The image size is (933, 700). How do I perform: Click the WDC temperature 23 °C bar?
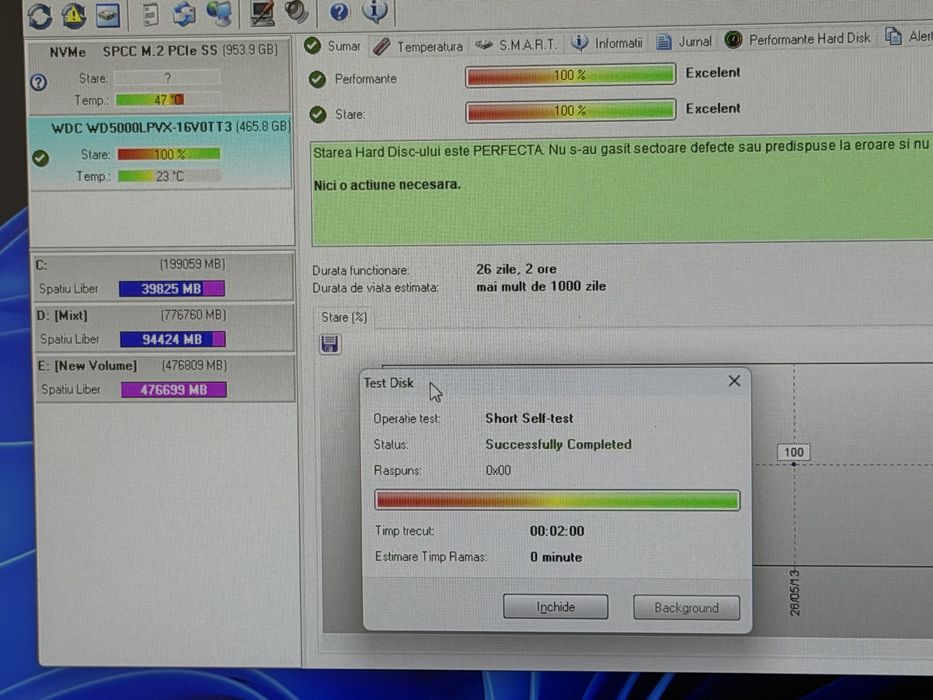tap(170, 176)
